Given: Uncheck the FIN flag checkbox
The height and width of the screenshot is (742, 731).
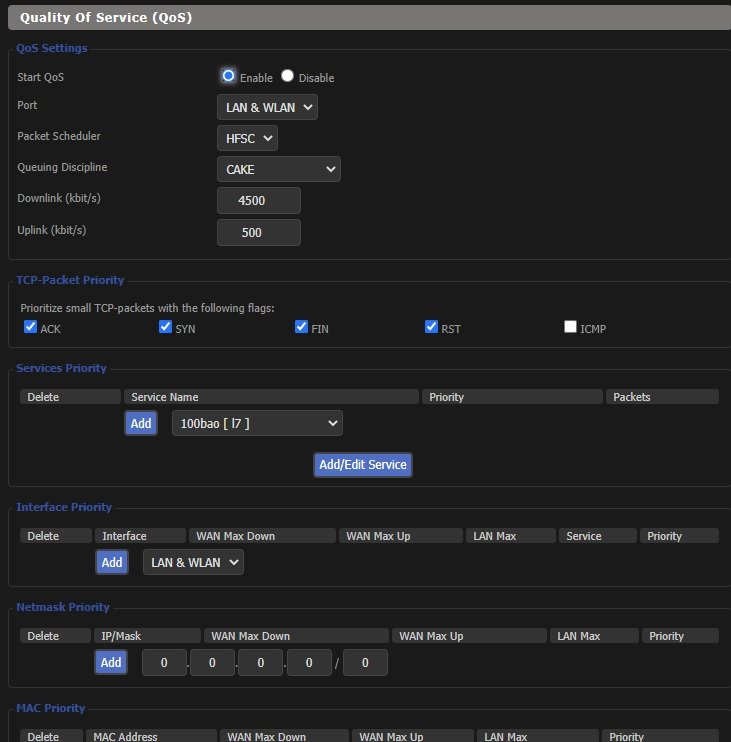Looking at the screenshot, I should click(301, 327).
